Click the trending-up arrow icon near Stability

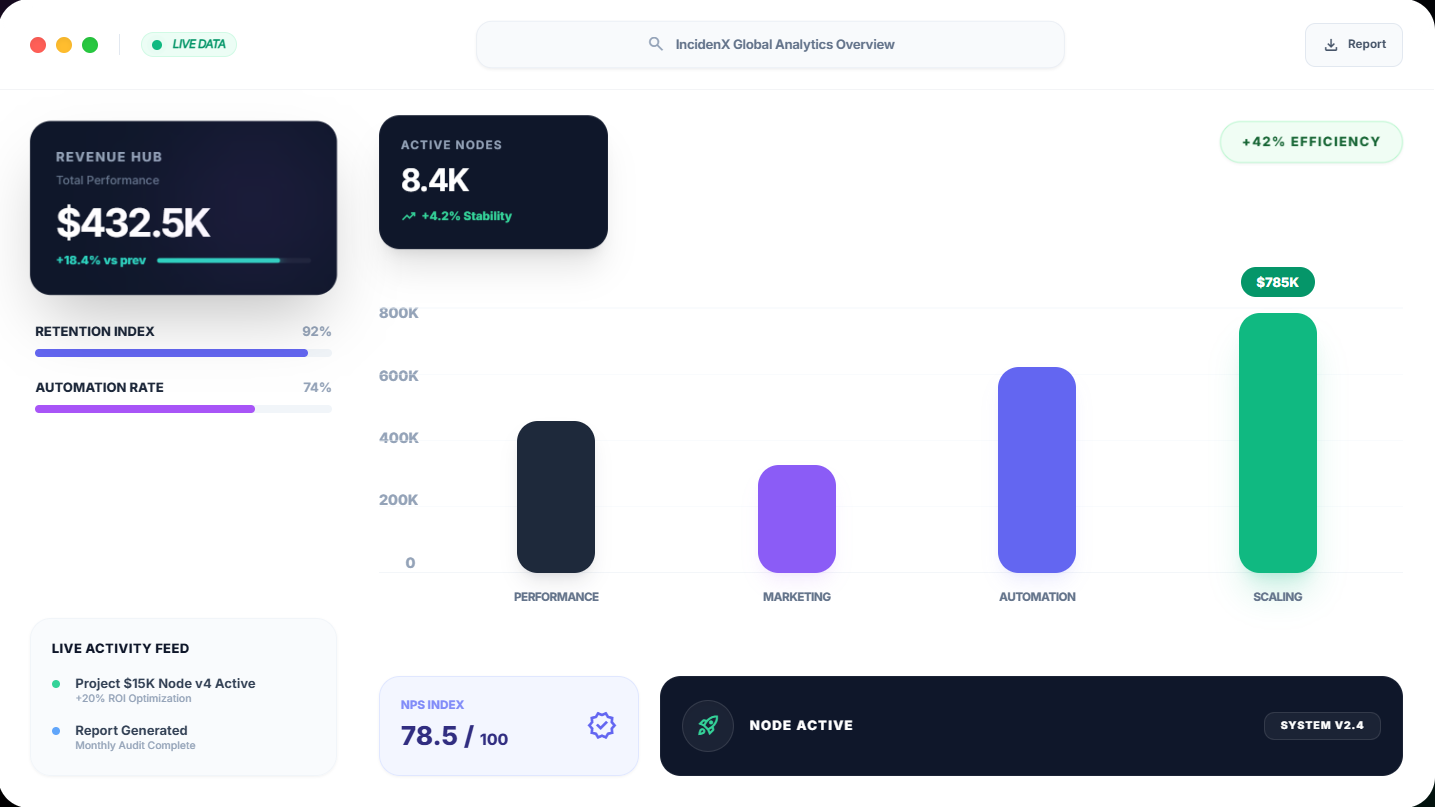pyautogui.click(x=408, y=216)
